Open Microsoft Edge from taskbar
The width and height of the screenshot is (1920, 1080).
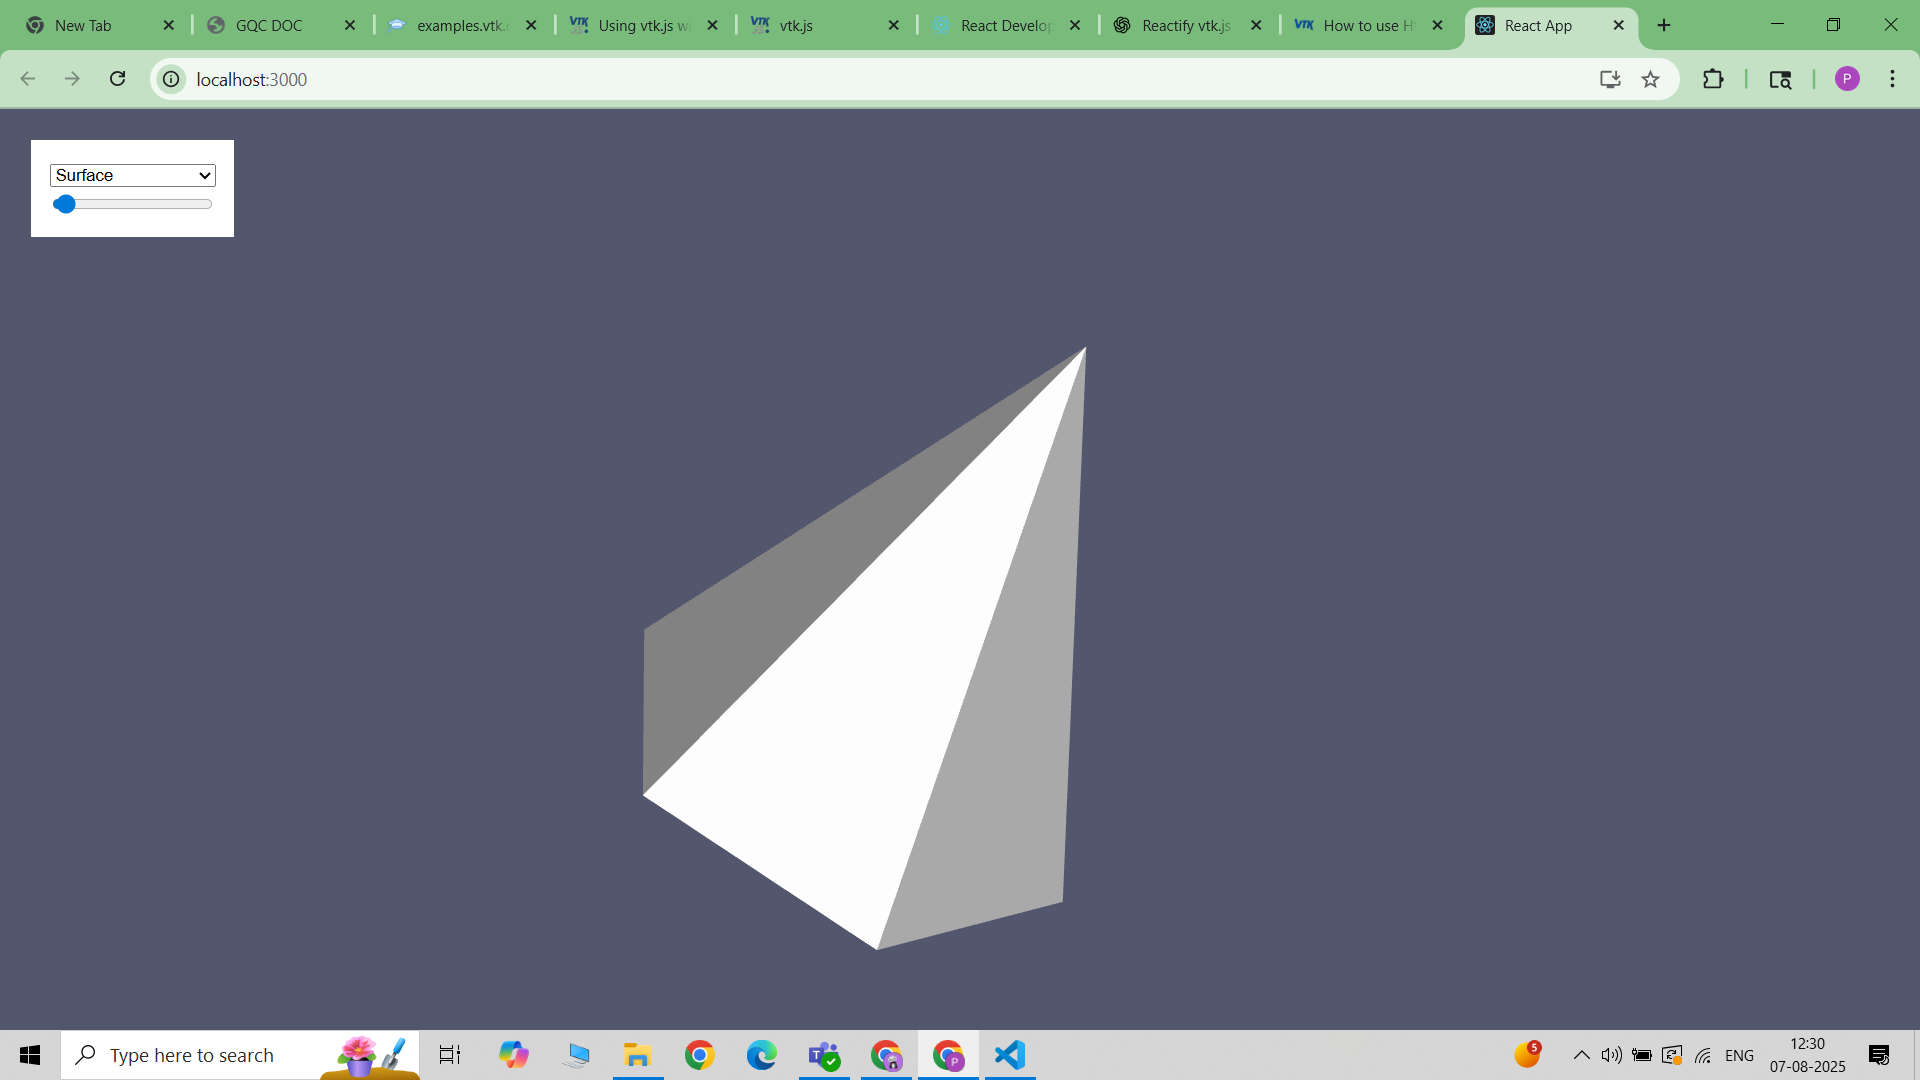tap(762, 1055)
